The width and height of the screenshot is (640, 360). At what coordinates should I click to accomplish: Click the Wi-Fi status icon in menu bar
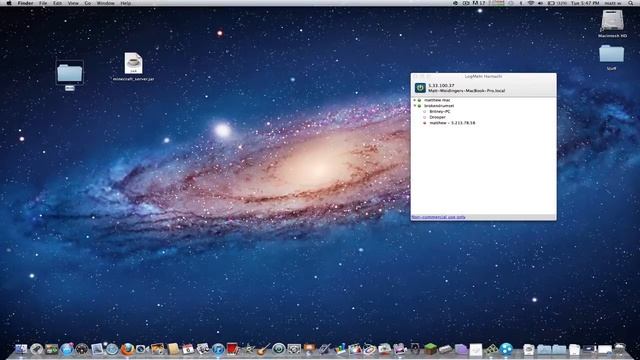[x=531, y=3]
